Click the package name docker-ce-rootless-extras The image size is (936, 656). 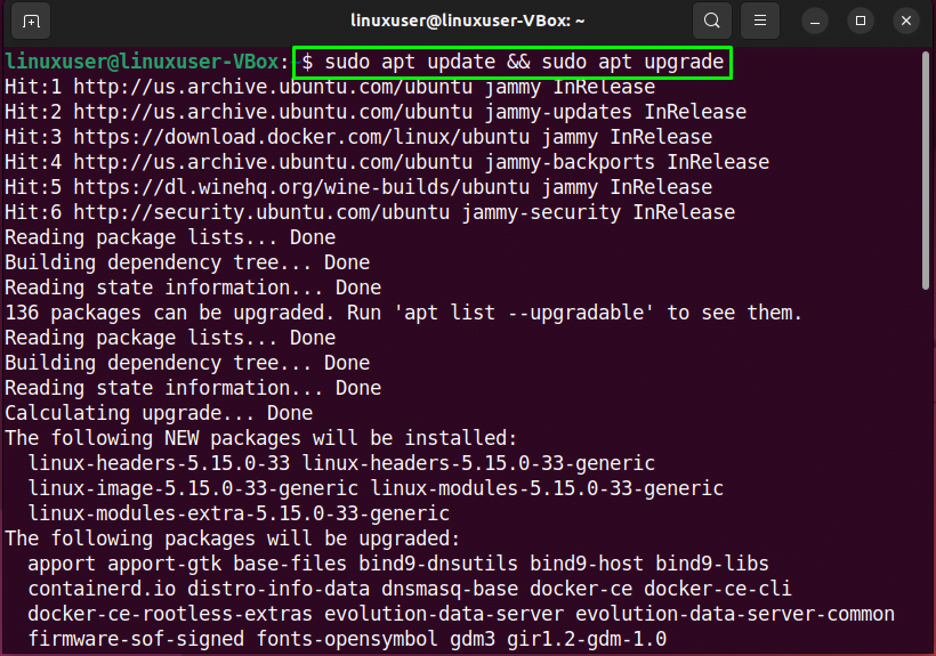(x=170, y=614)
